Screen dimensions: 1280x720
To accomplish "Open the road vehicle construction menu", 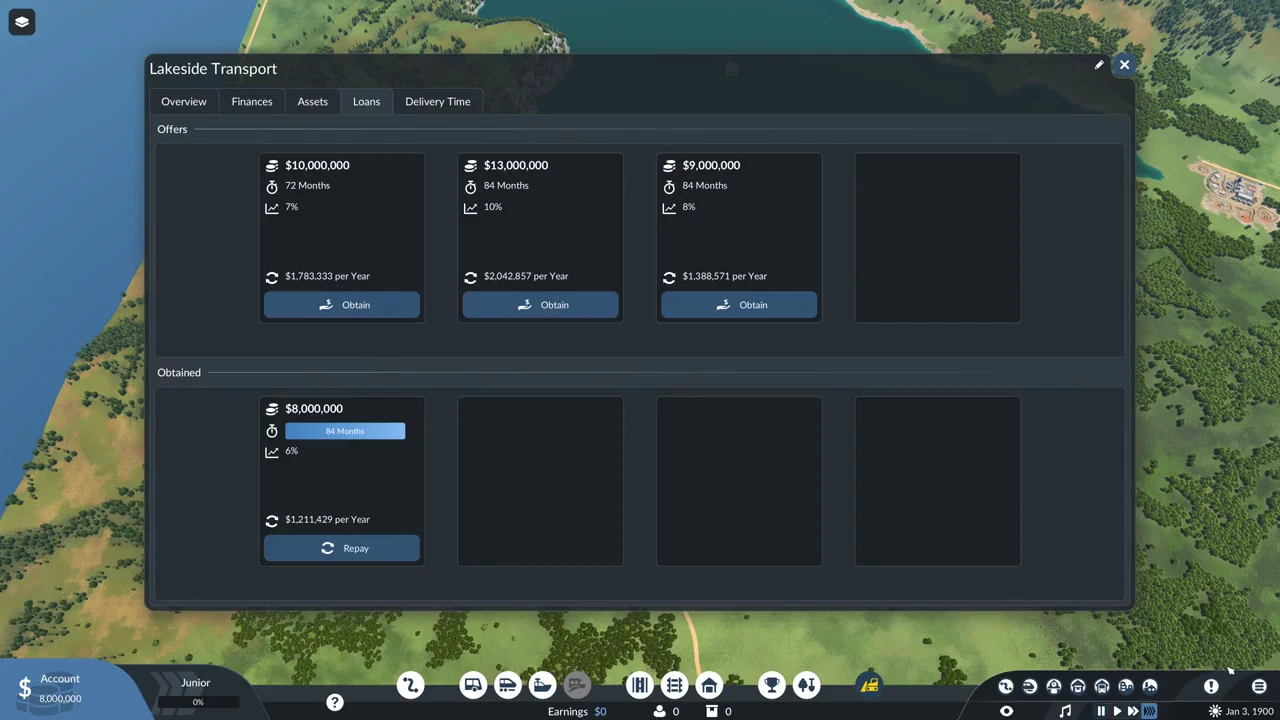I will (473, 685).
